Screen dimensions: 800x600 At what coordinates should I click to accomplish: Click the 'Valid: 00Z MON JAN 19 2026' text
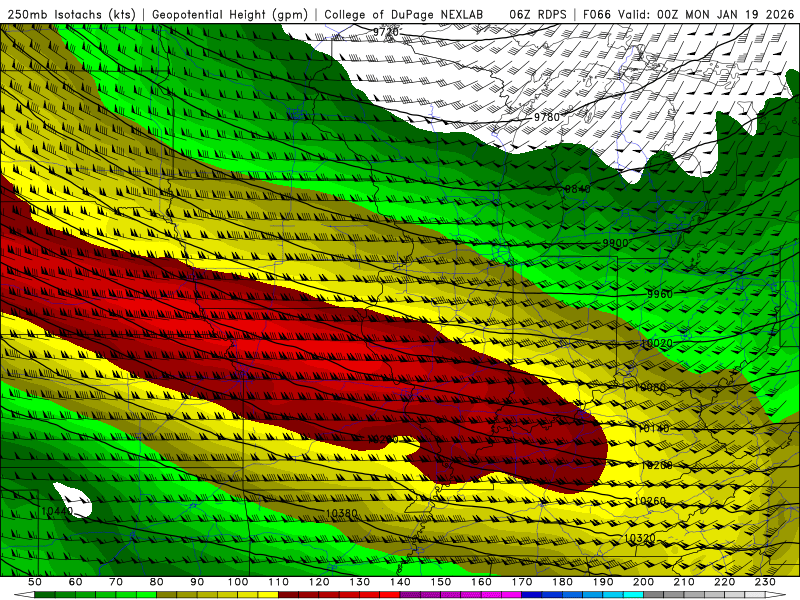coord(706,14)
